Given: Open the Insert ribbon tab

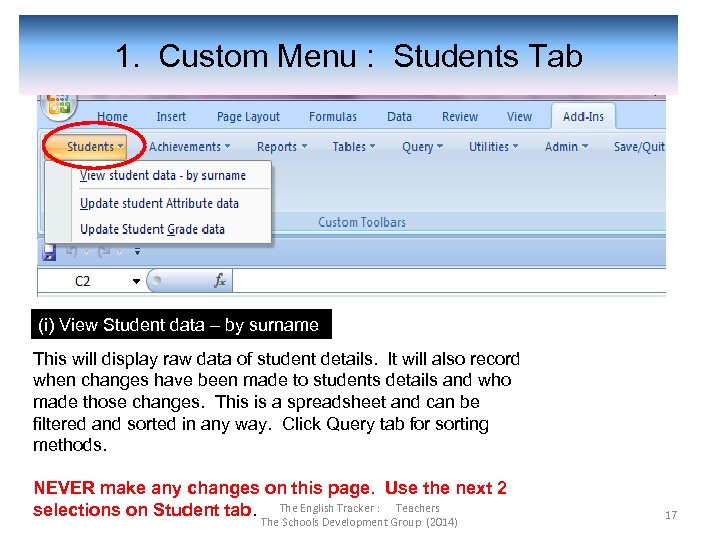Looking at the screenshot, I should coord(171,117).
